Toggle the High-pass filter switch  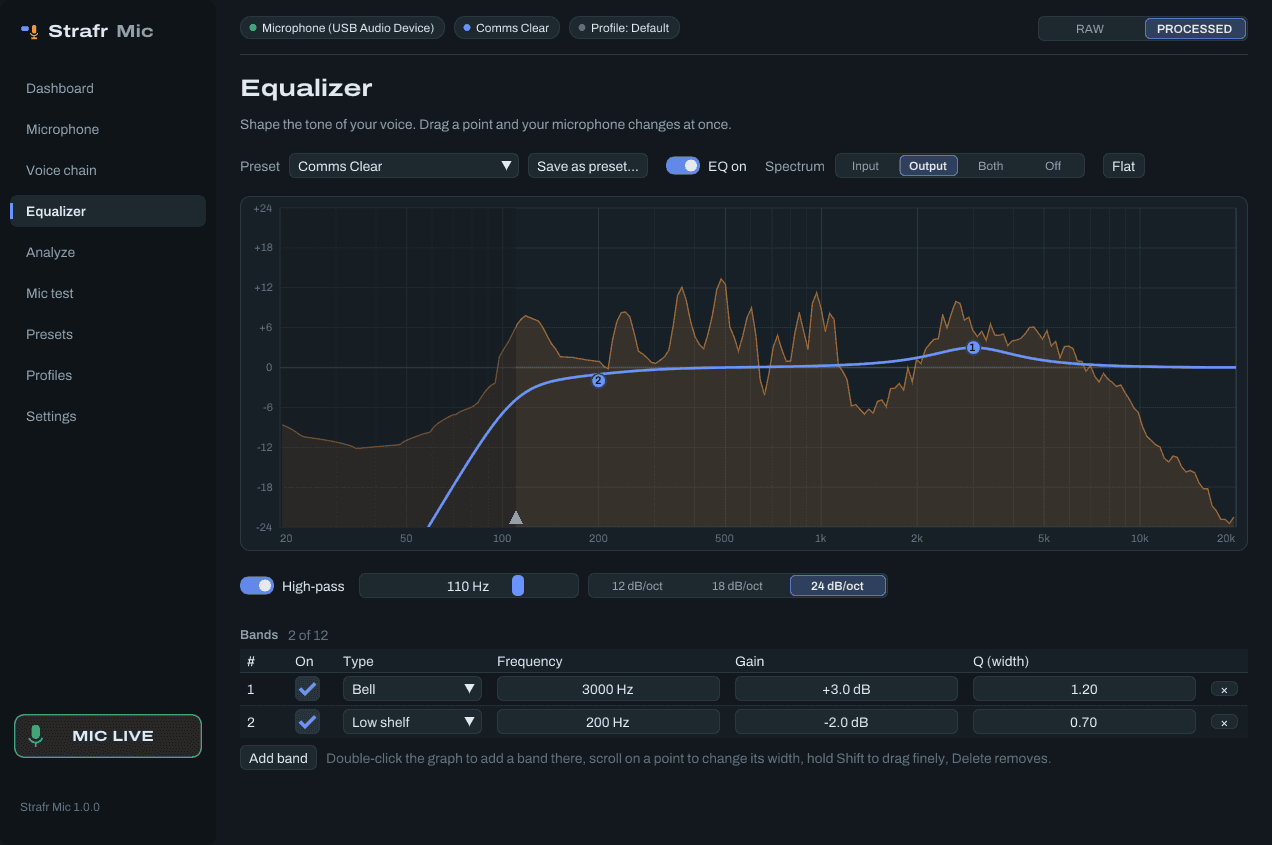coord(257,586)
